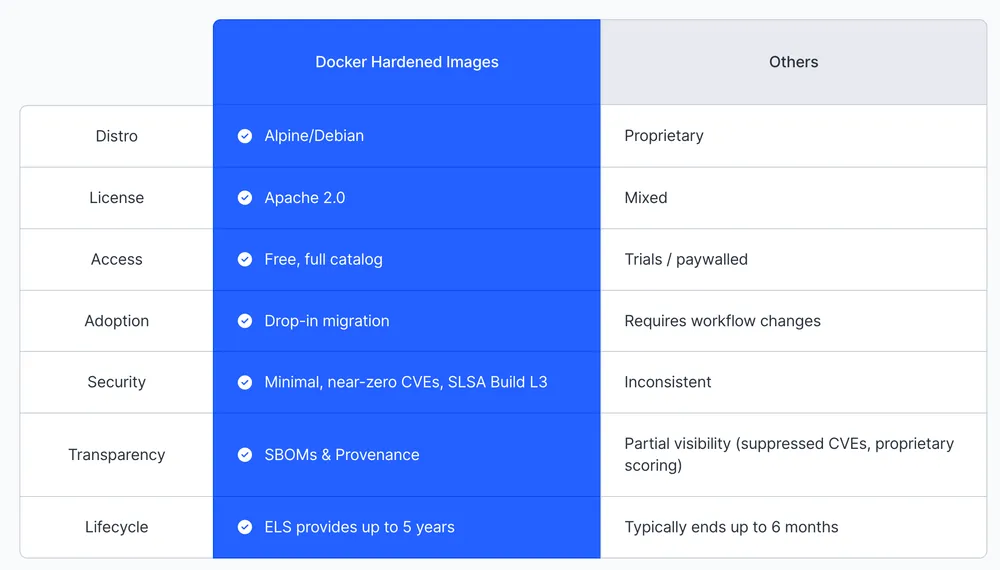The height and width of the screenshot is (570, 1000).
Task: Select the Free, full catalog text
Action: pyautogui.click(x=323, y=259)
